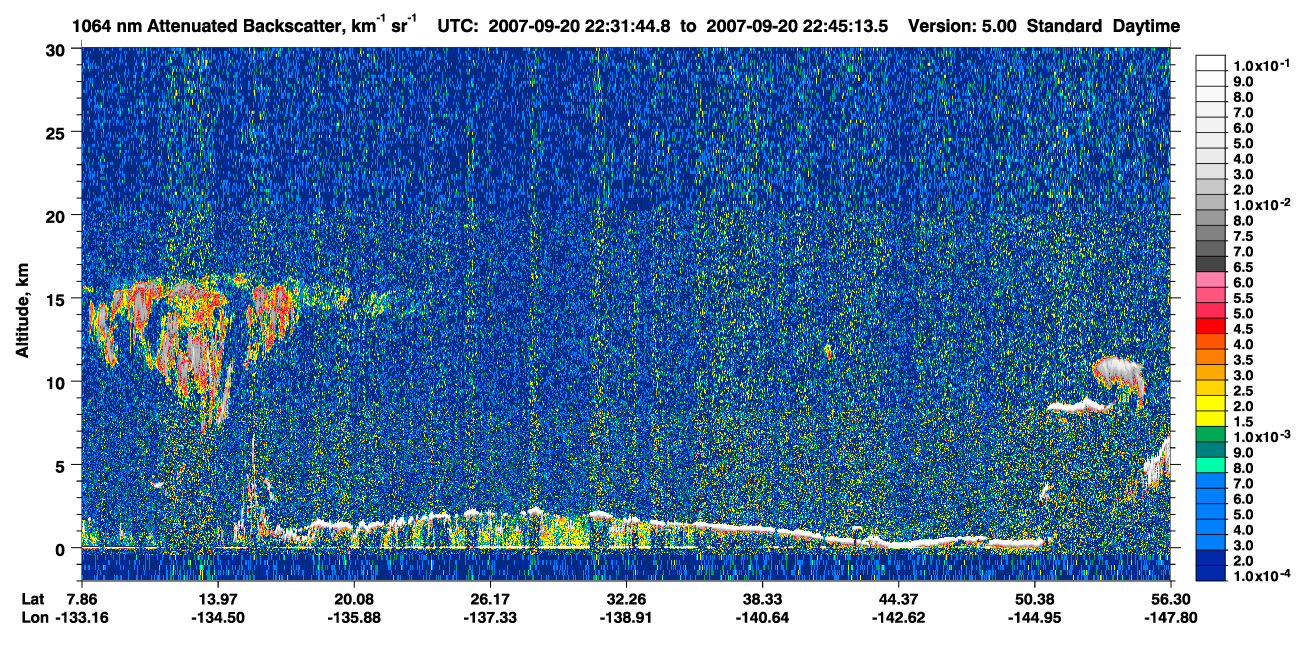Pick the white top swatch of the colorbar
This screenshot has width=1300, height=667.
(x=1211, y=62)
